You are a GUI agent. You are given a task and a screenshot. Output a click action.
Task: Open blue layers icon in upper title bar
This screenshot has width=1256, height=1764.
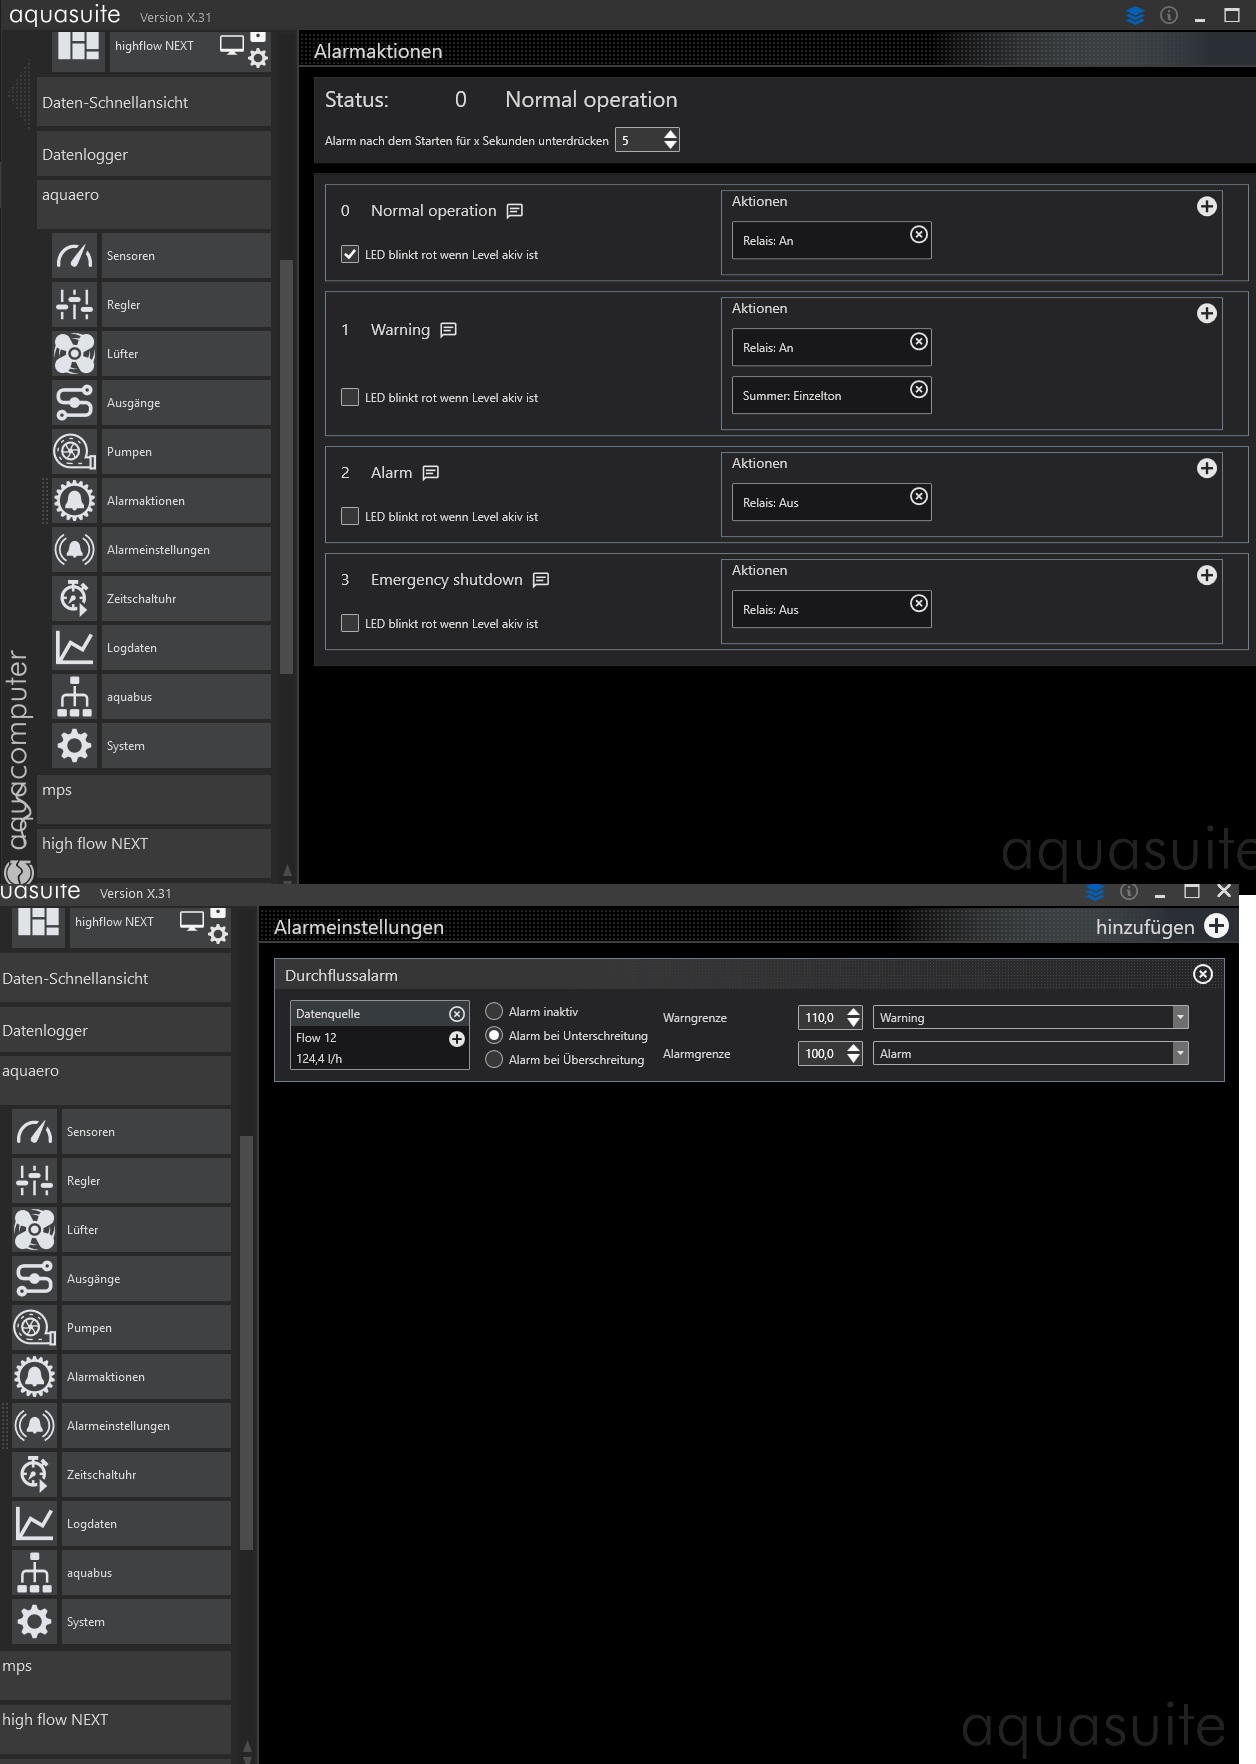click(1135, 16)
